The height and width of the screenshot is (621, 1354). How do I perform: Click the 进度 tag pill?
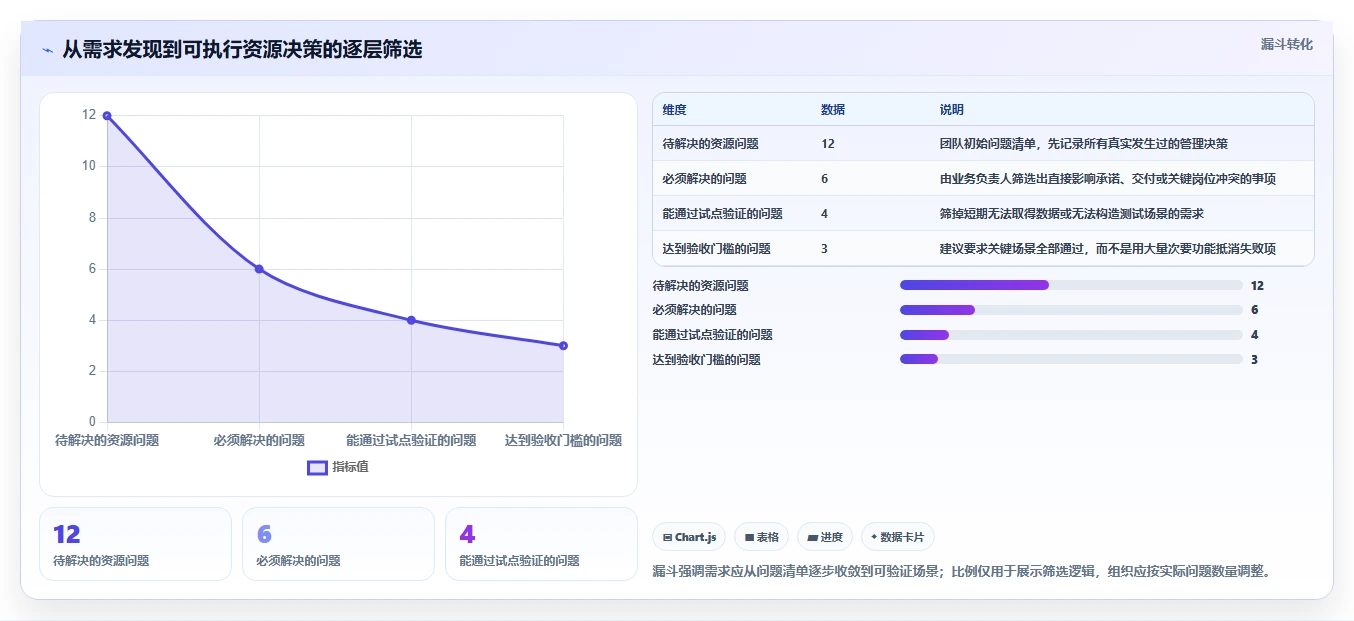825,537
